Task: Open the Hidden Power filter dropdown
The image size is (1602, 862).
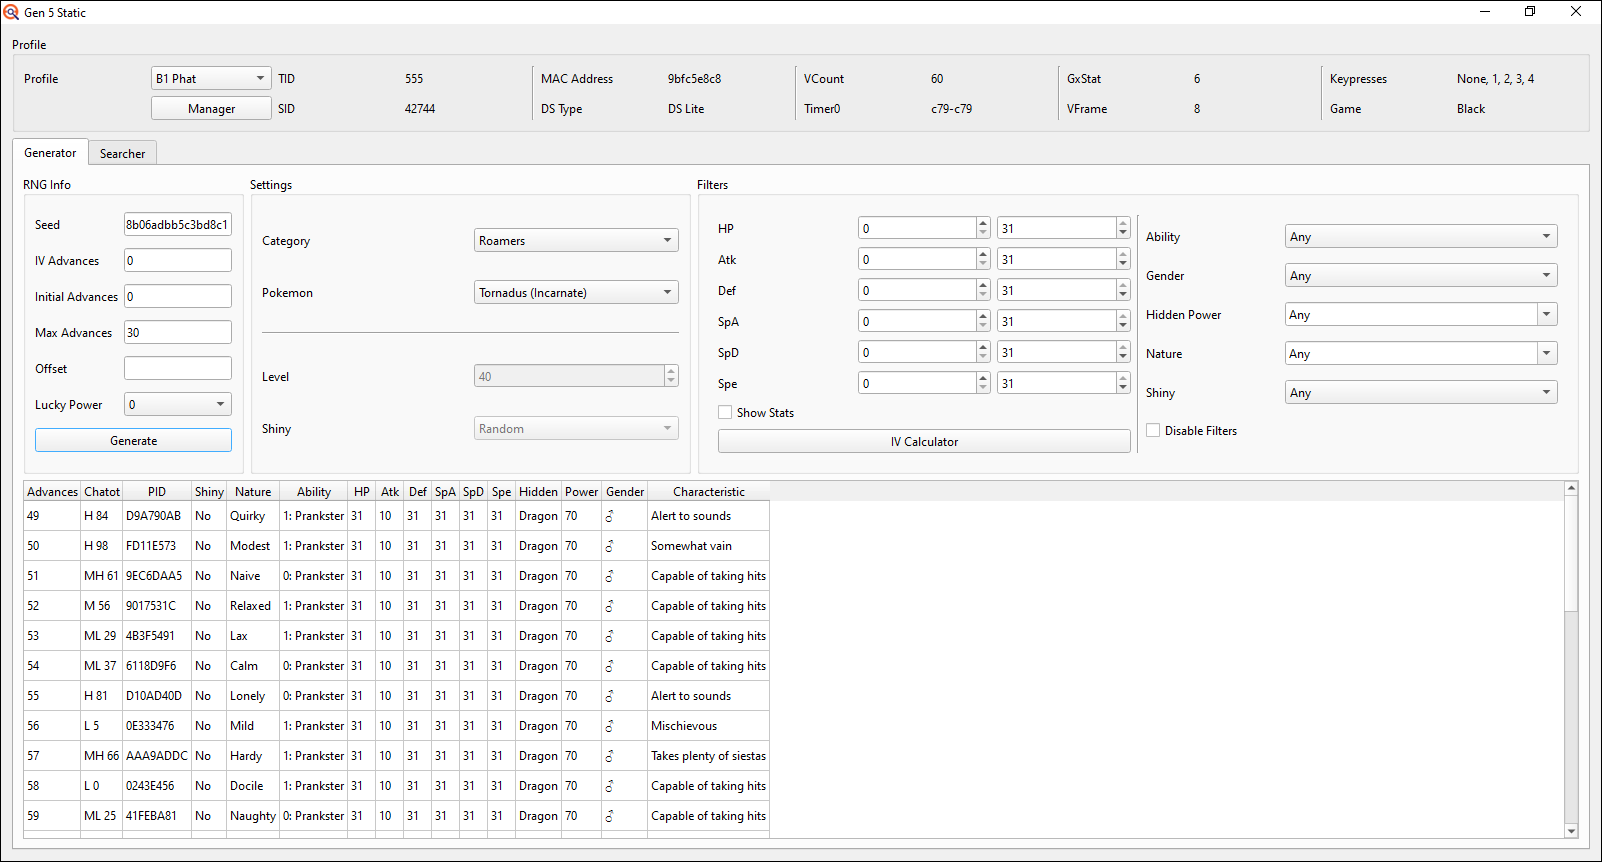Action: coord(1421,314)
